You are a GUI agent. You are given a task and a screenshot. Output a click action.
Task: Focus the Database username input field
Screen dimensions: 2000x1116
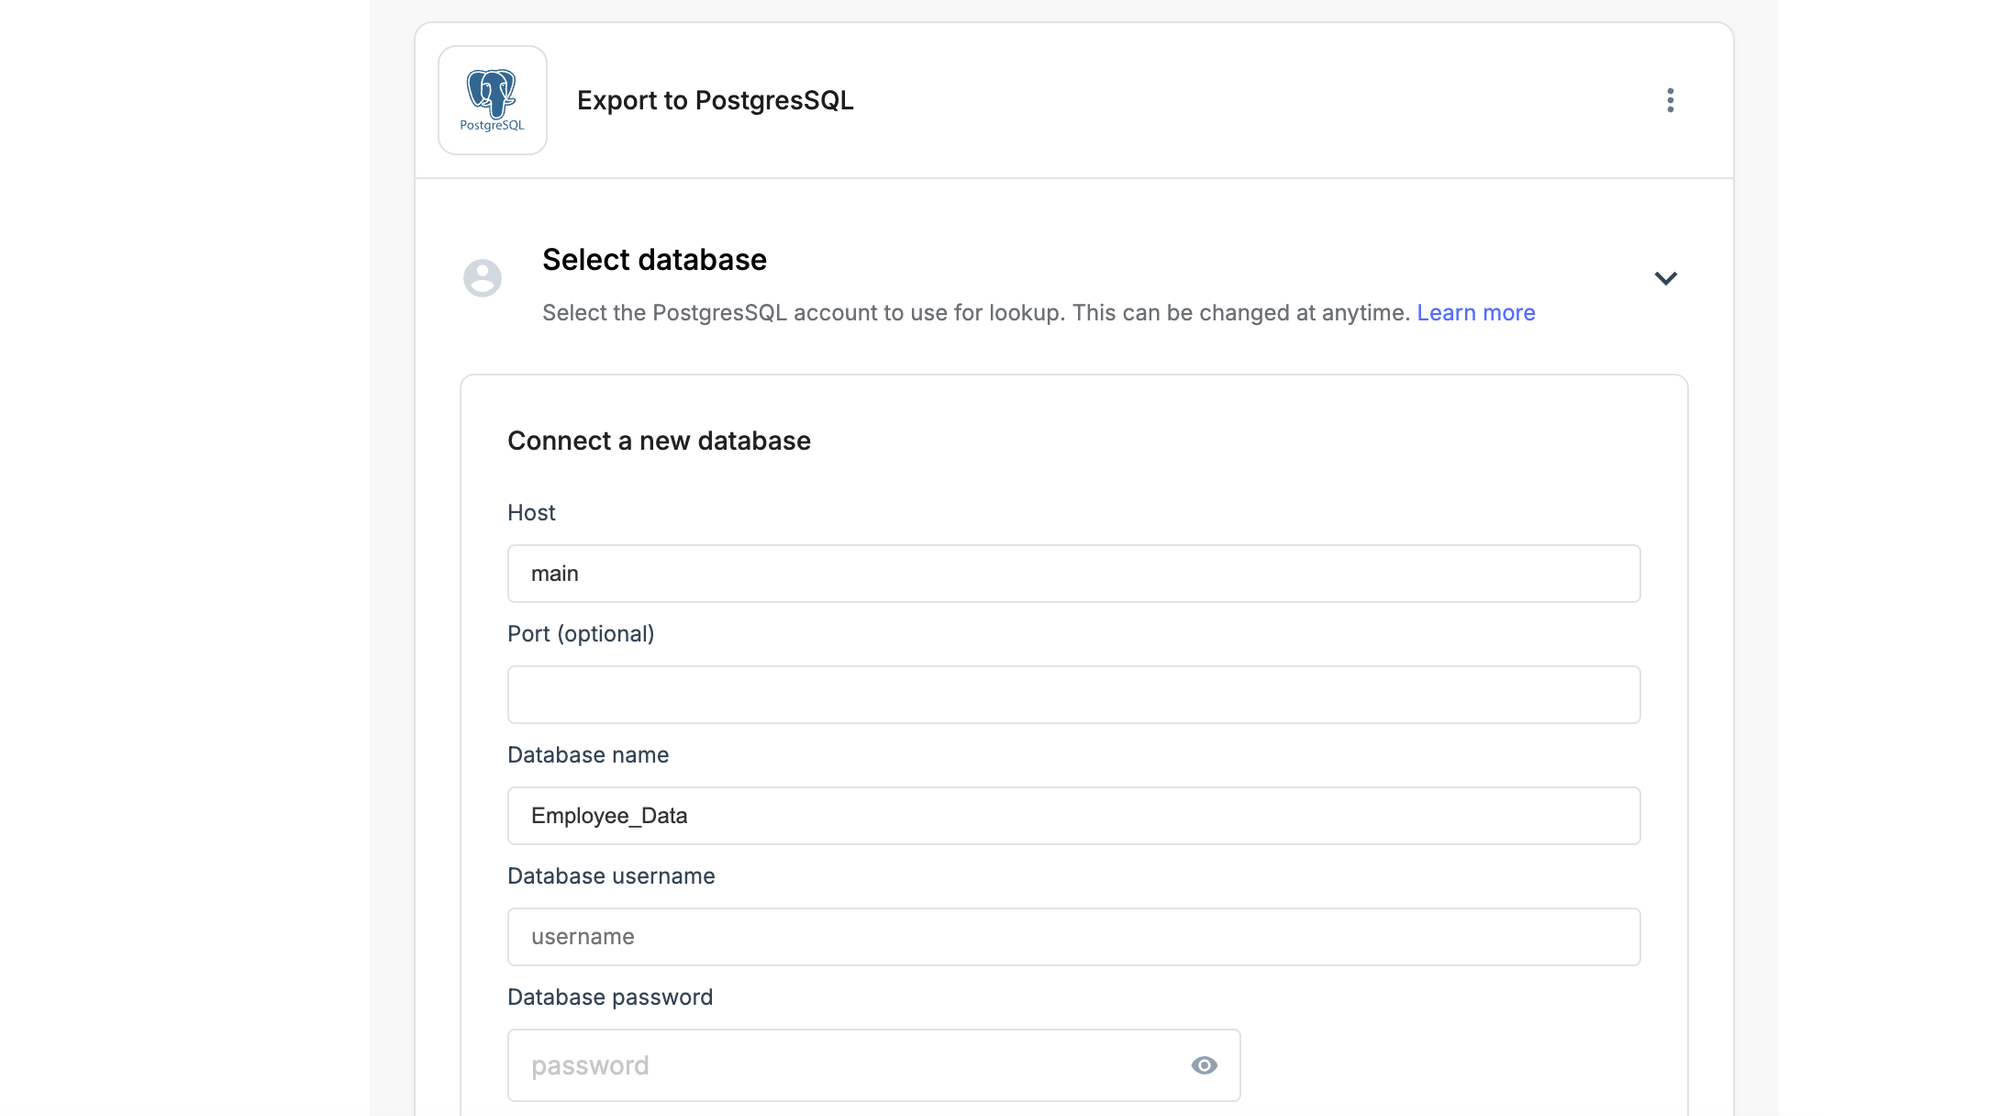(1073, 937)
